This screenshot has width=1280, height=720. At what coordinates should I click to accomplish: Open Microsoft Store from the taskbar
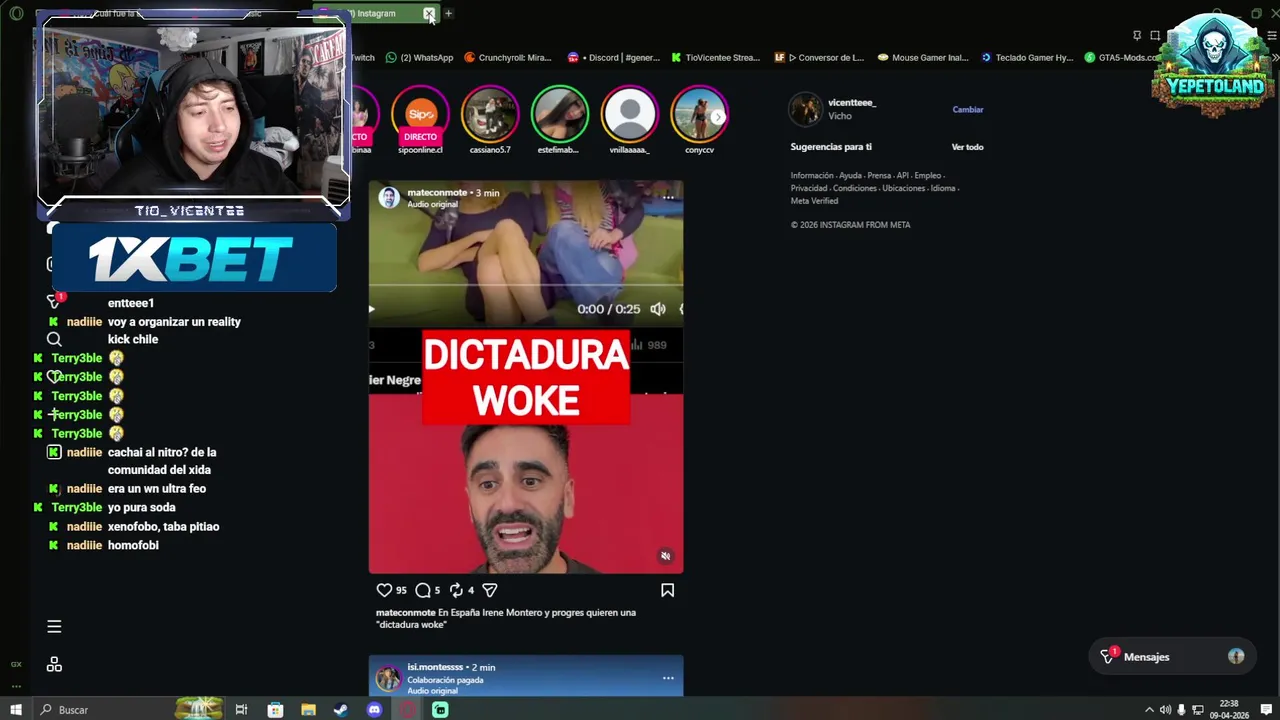point(275,709)
